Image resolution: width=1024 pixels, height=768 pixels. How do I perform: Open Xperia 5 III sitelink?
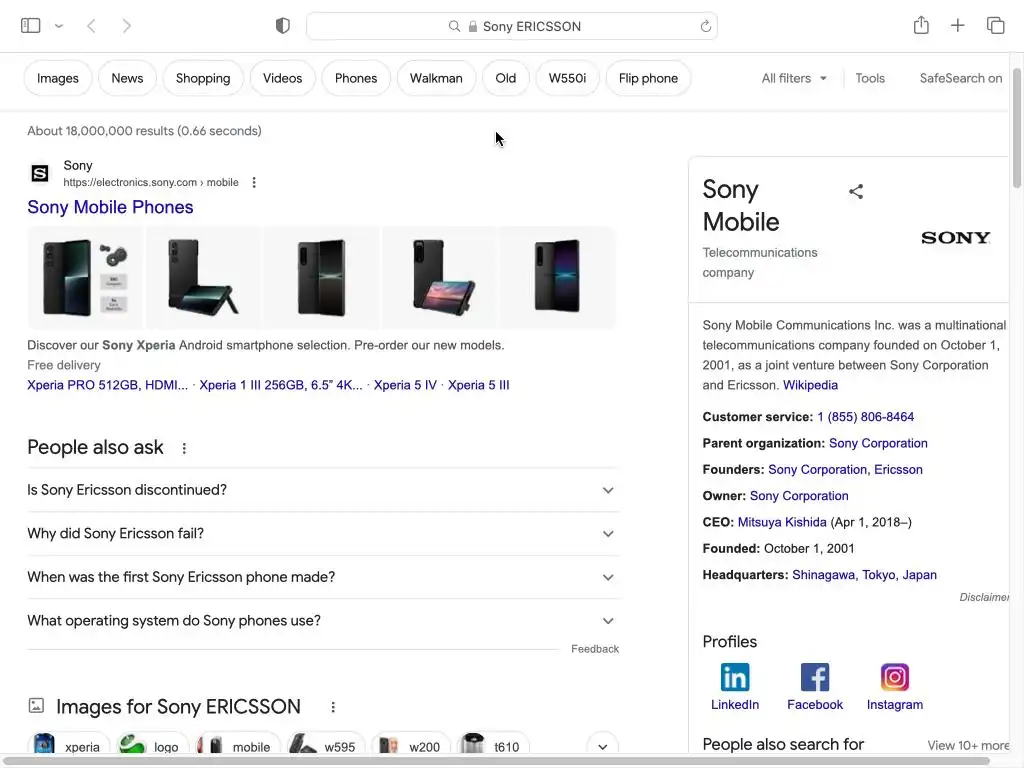click(x=479, y=385)
